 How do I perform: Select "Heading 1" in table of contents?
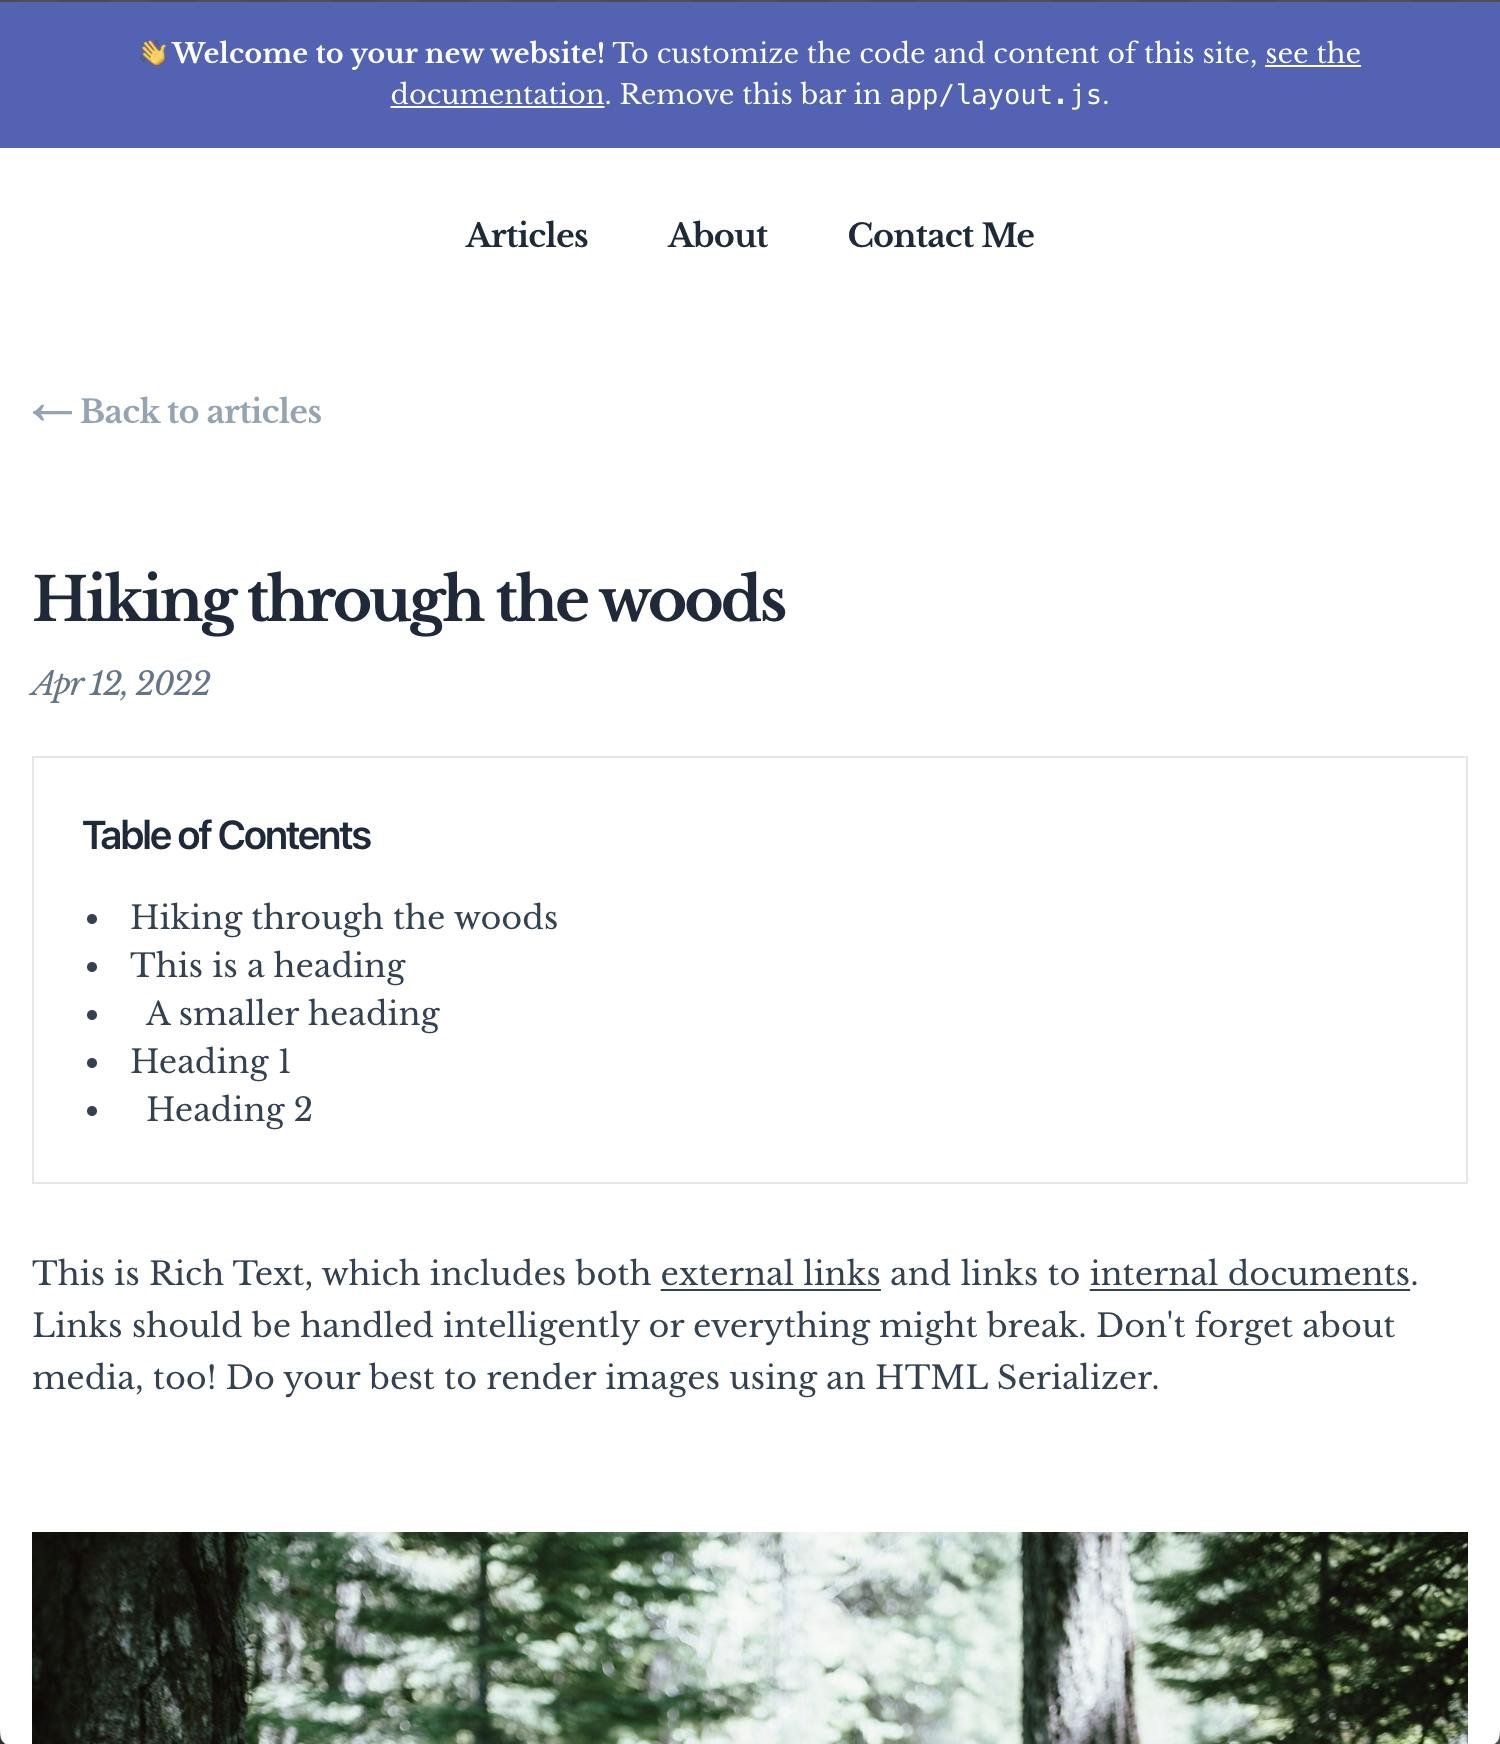tap(210, 1061)
